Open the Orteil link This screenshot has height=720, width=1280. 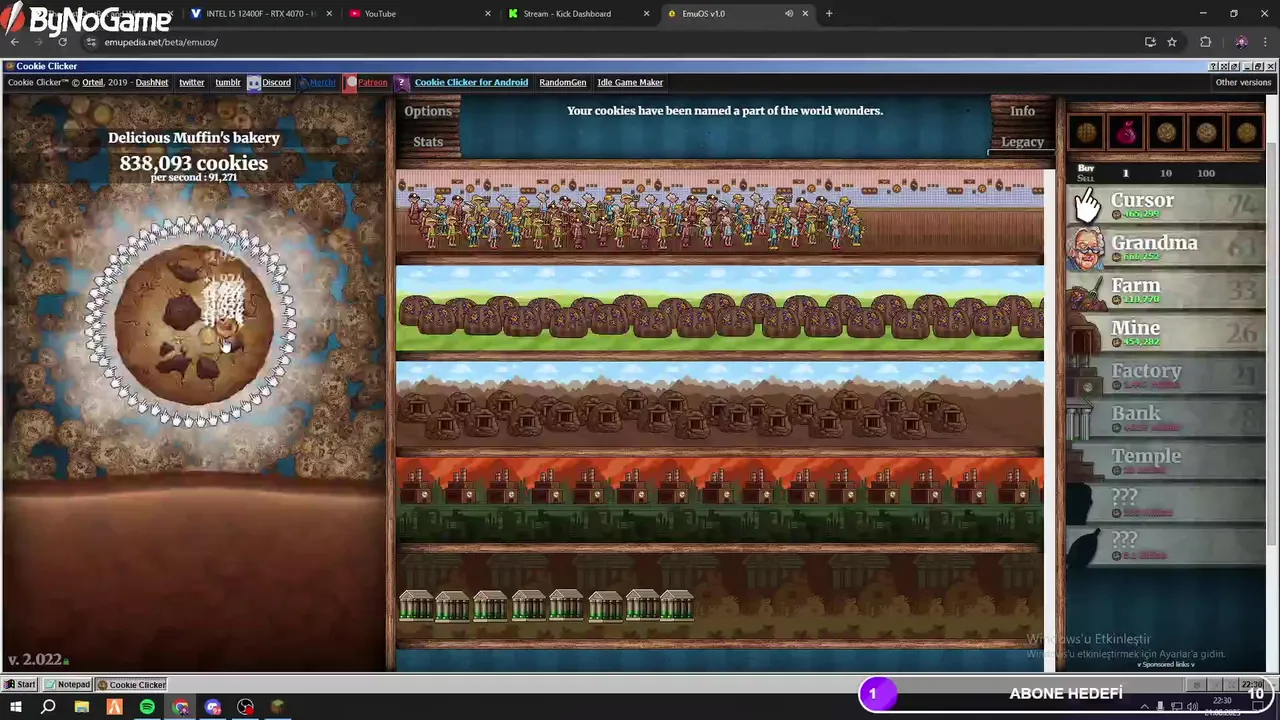click(x=92, y=82)
